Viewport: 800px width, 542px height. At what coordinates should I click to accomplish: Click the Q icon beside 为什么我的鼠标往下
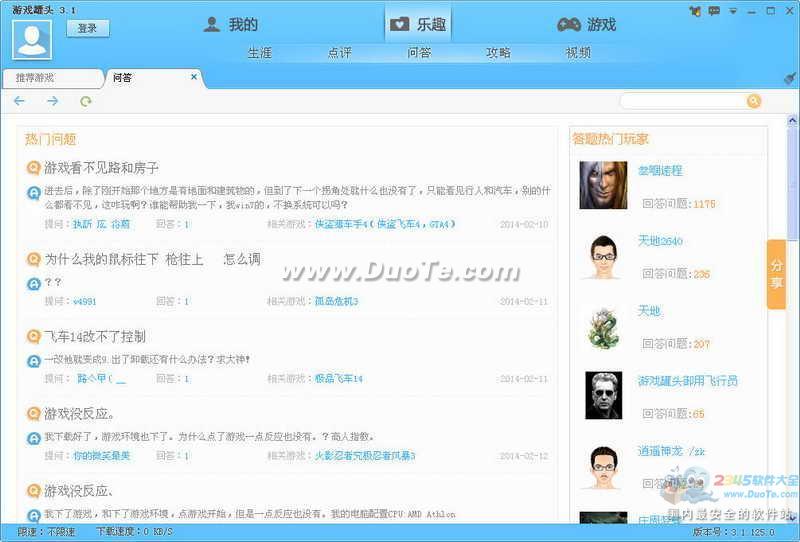tap(33, 259)
